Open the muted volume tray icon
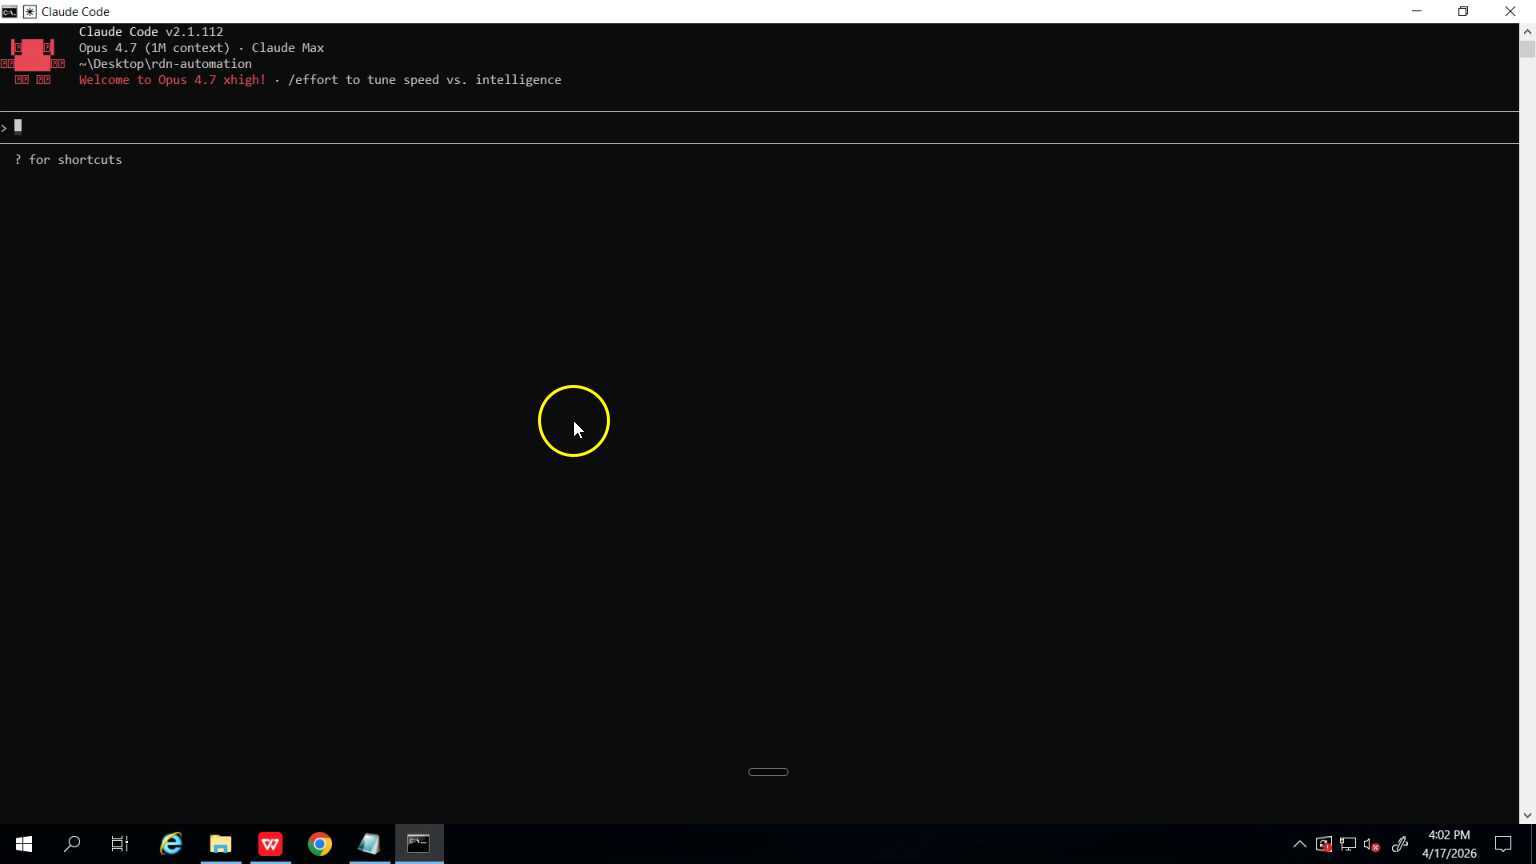 click(1372, 844)
